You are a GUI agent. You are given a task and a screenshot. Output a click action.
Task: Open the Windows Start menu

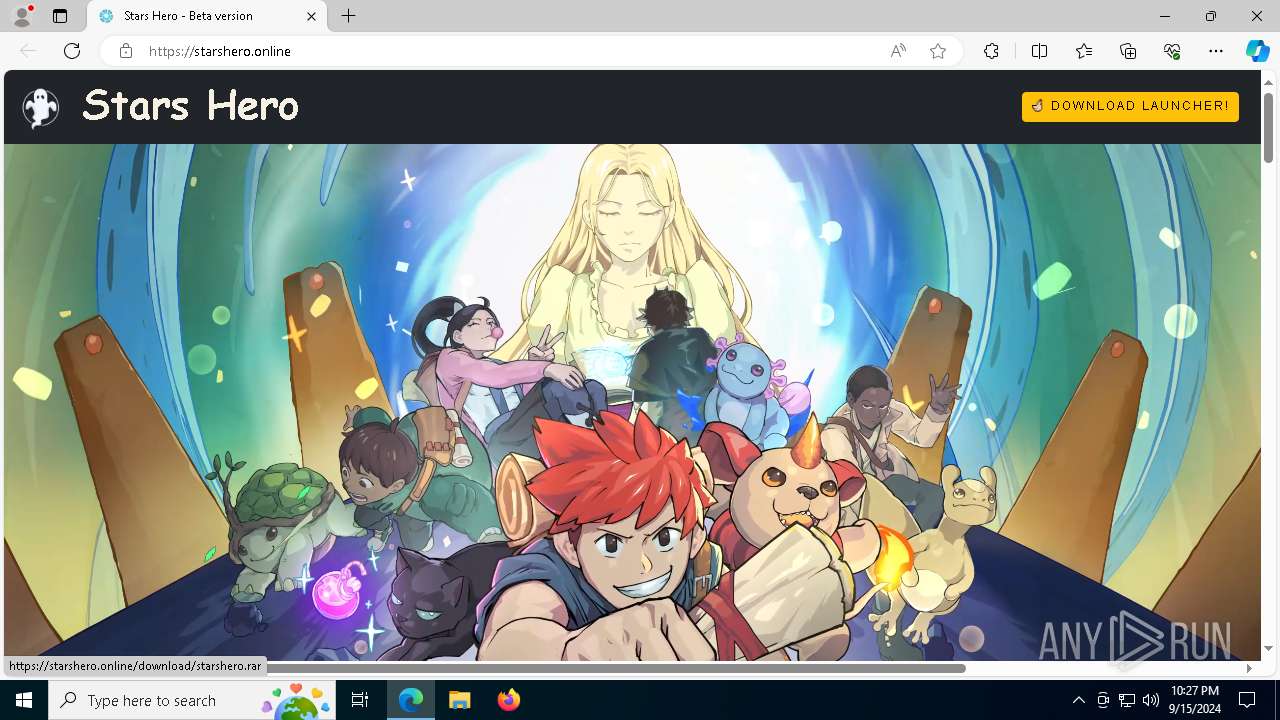(x=24, y=700)
